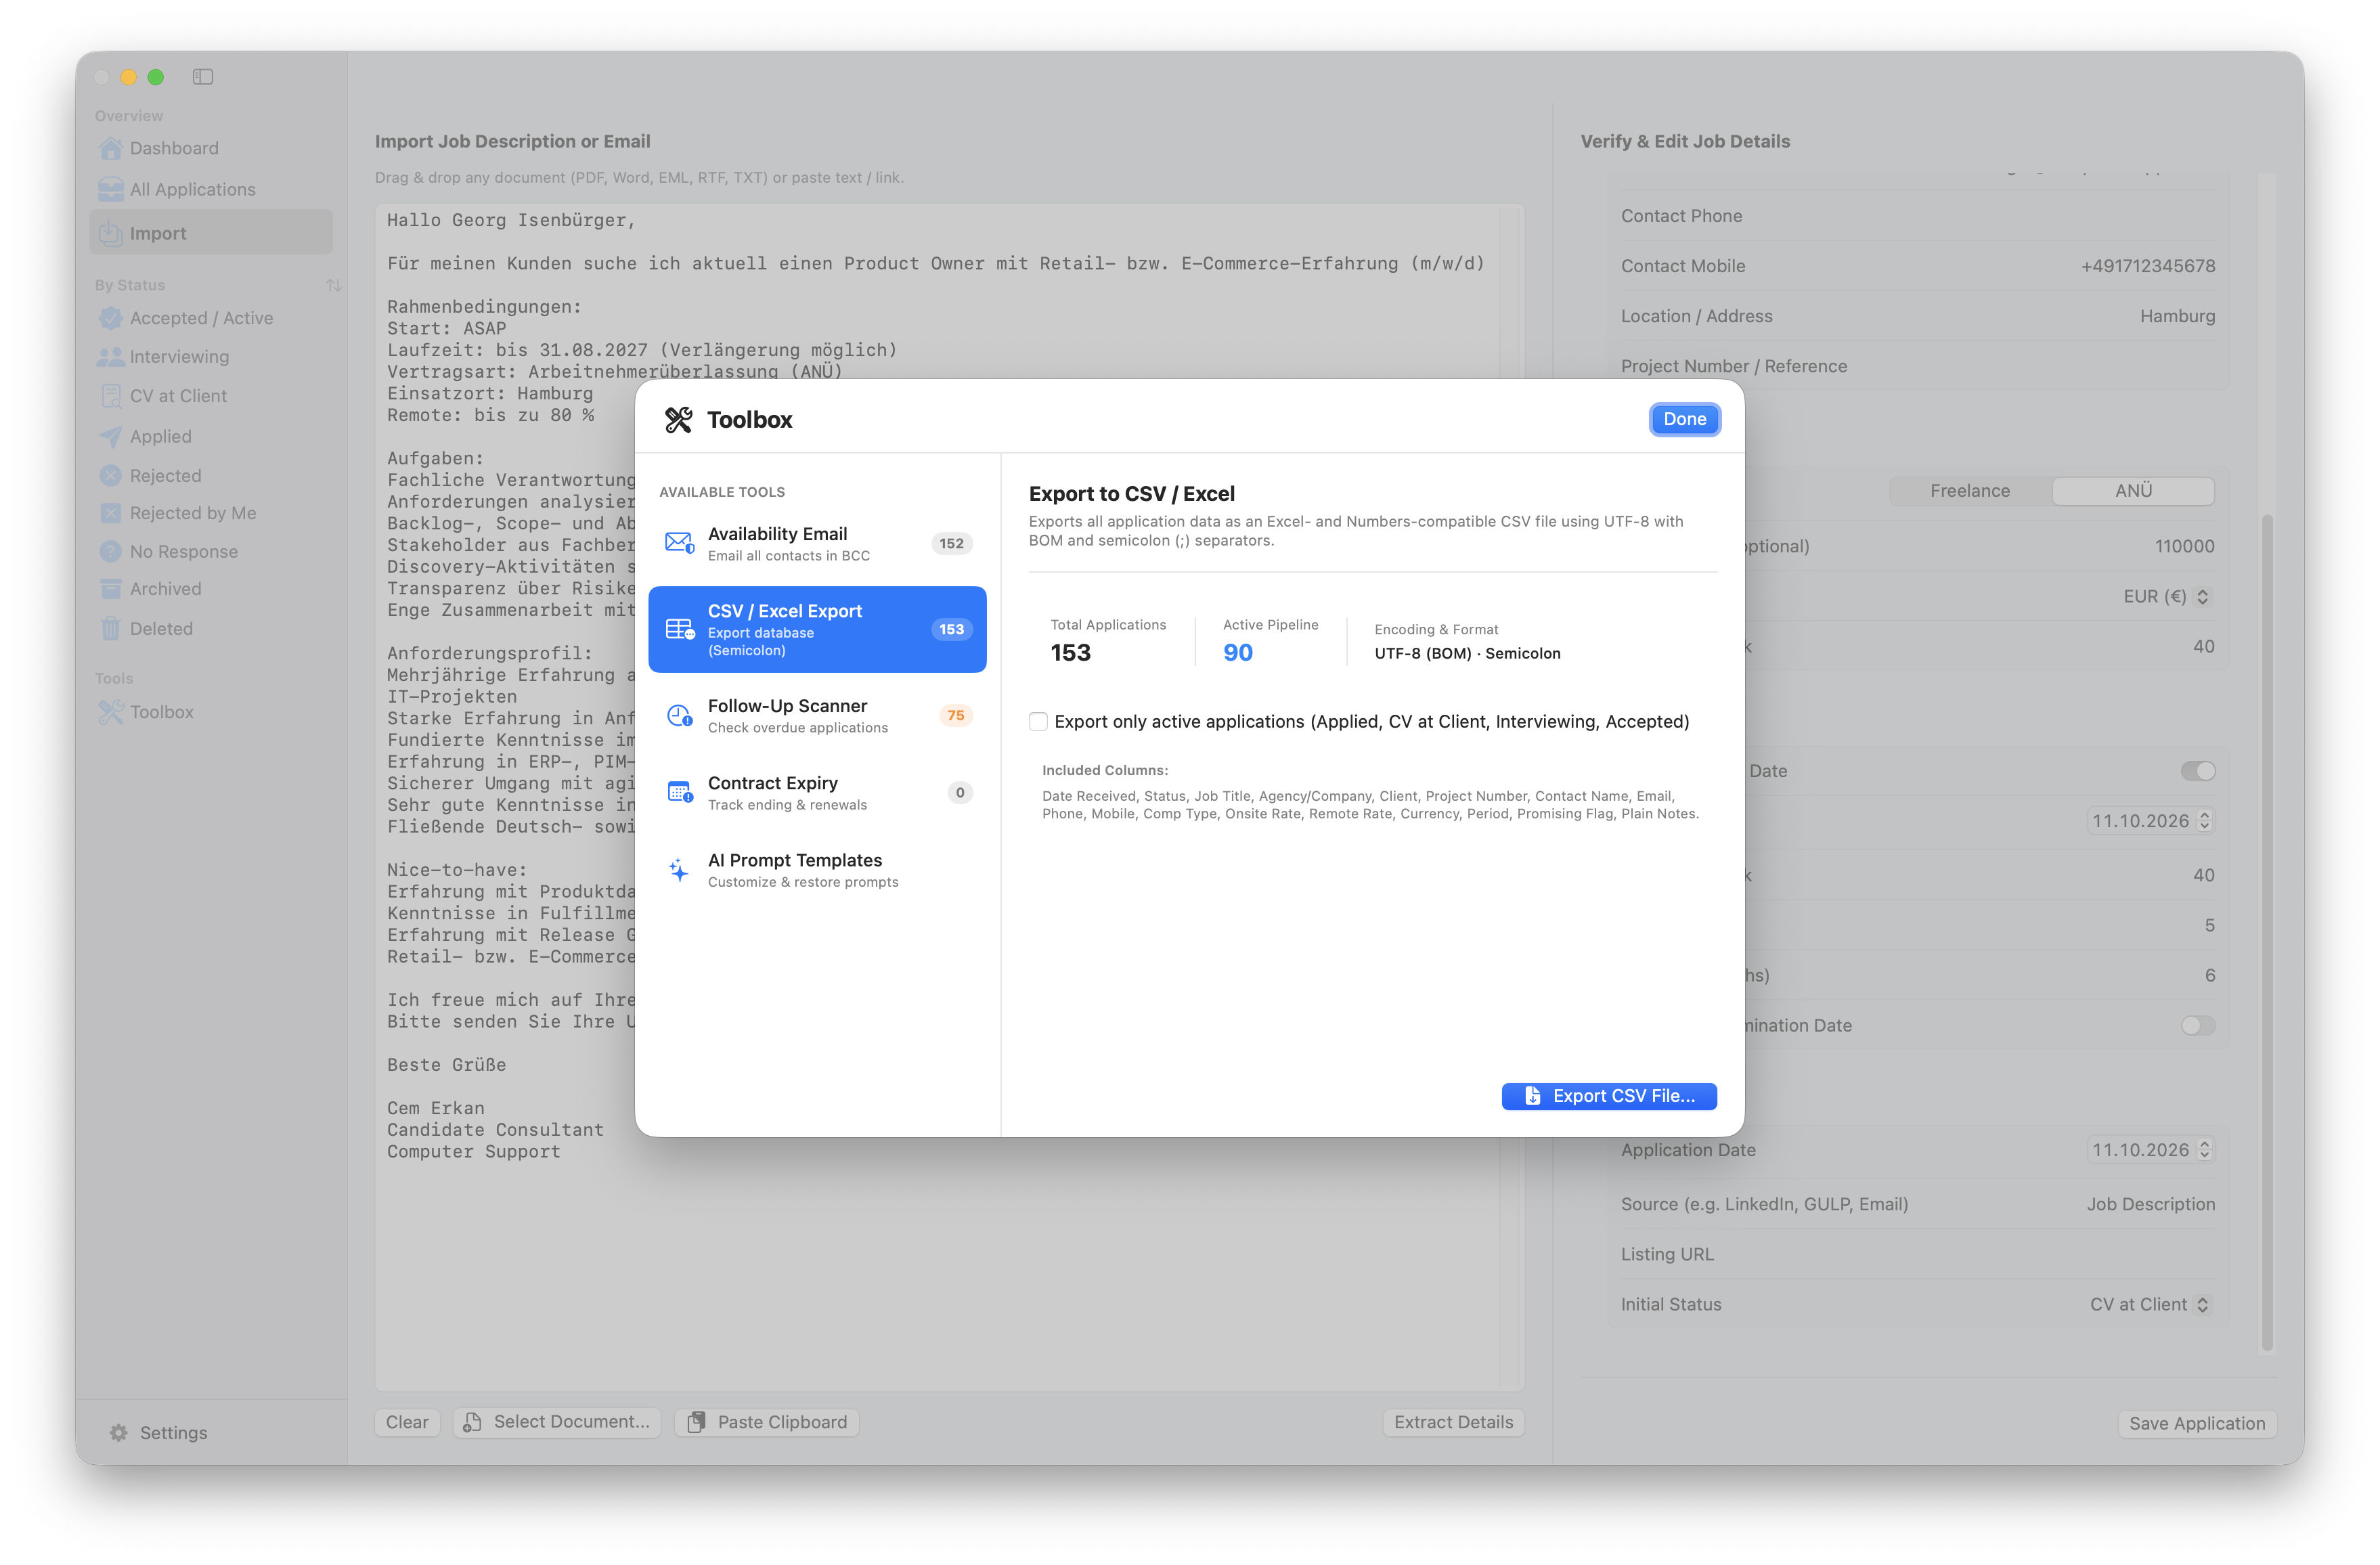Click the Import clipboard icon in sidebar
The width and height of the screenshot is (2380, 1565).
point(111,233)
